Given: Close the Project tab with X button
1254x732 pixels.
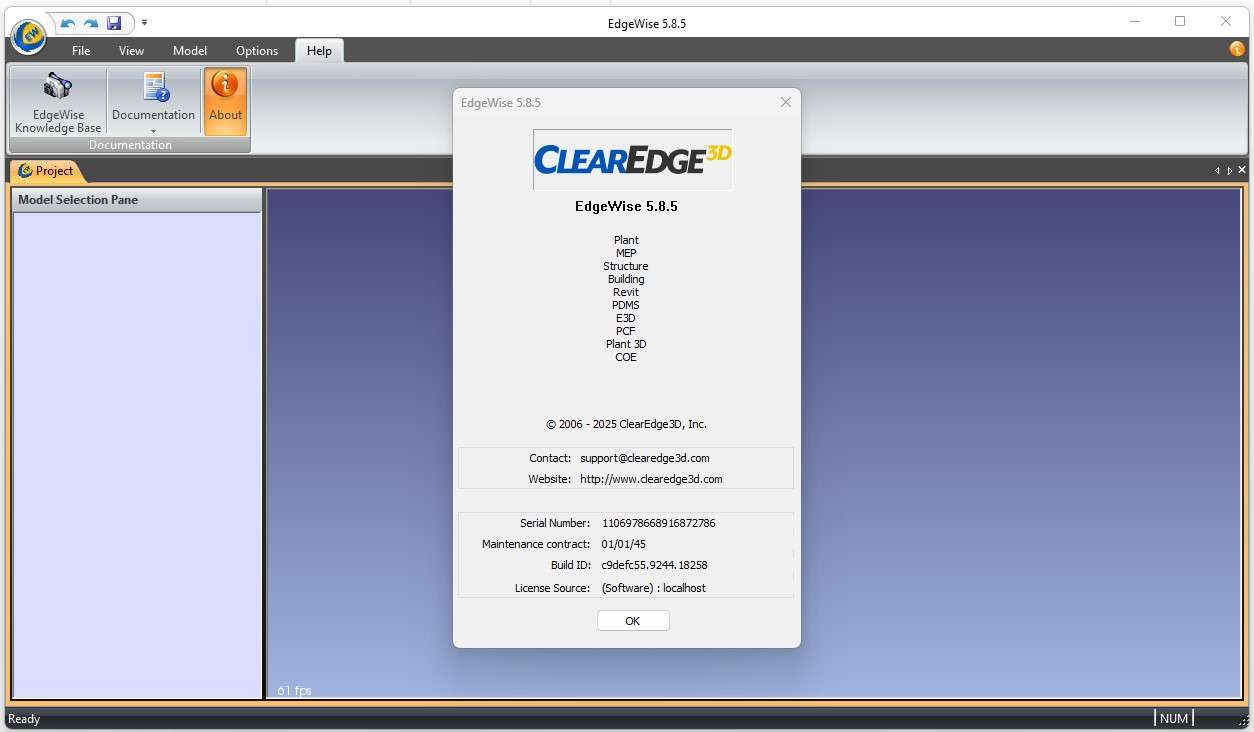Looking at the screenshot, I should click(1242, 171).
